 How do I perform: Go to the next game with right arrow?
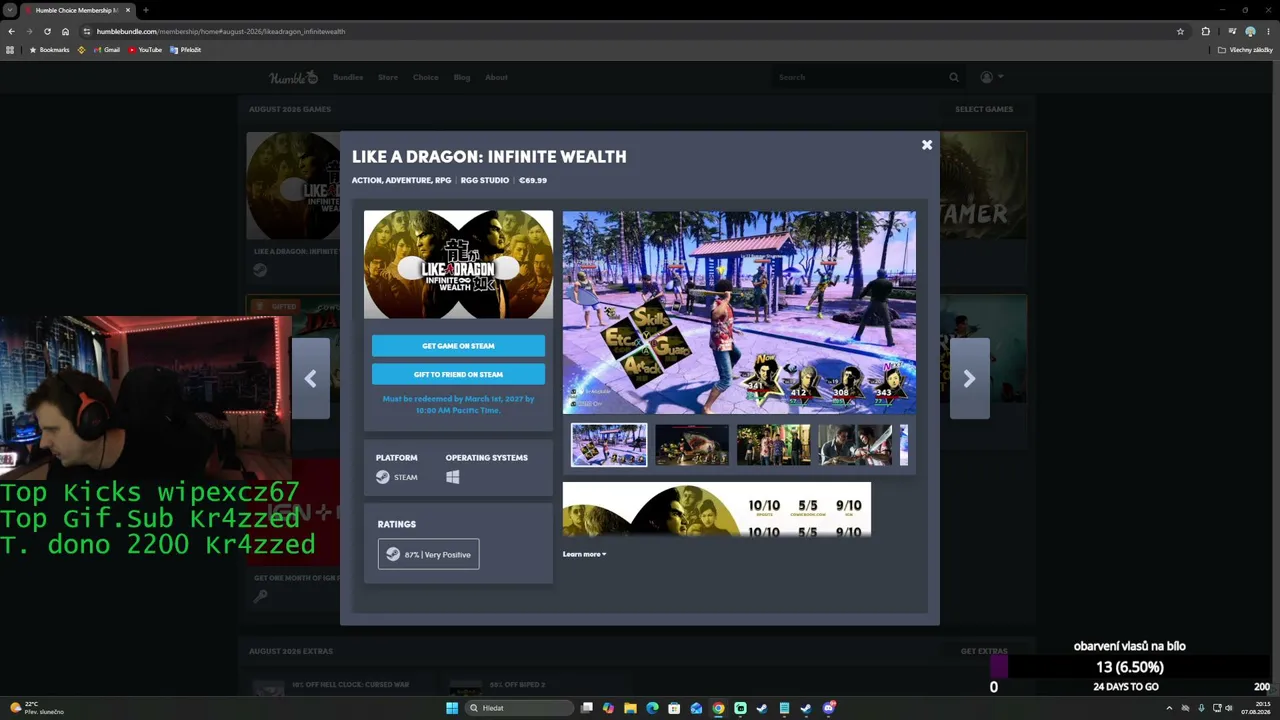pos(969,378)
